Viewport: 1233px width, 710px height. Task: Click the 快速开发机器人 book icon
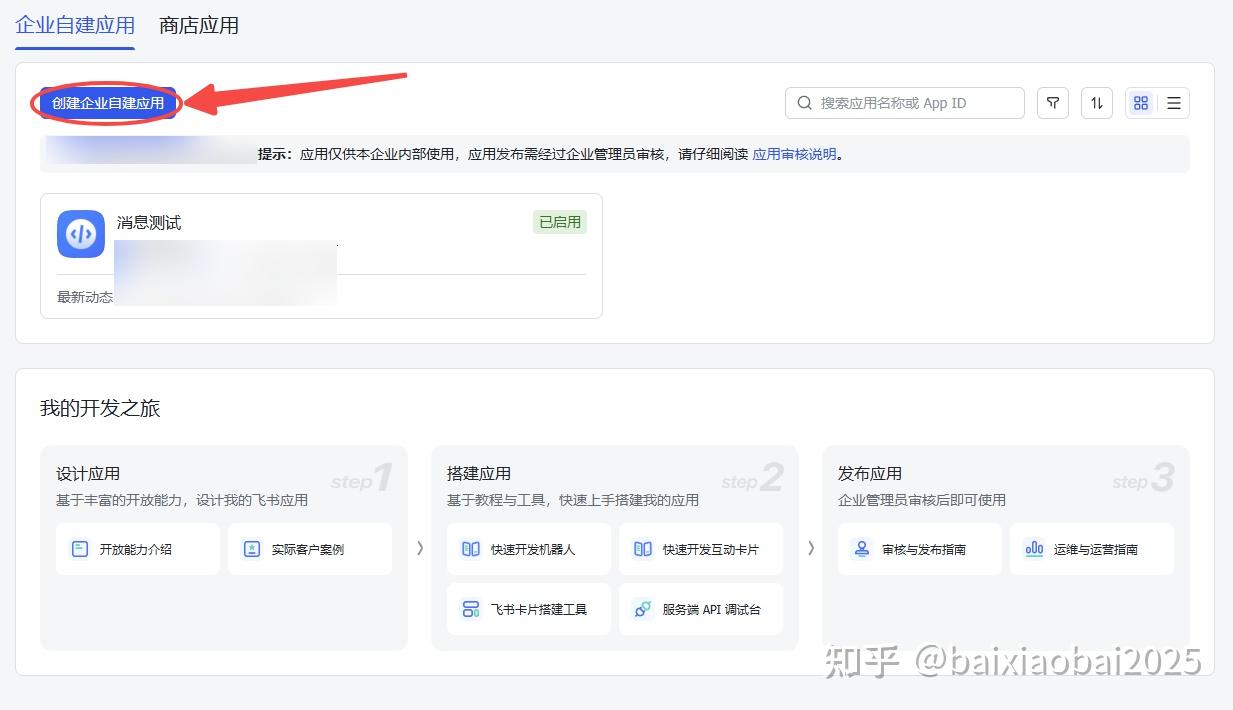471,549
